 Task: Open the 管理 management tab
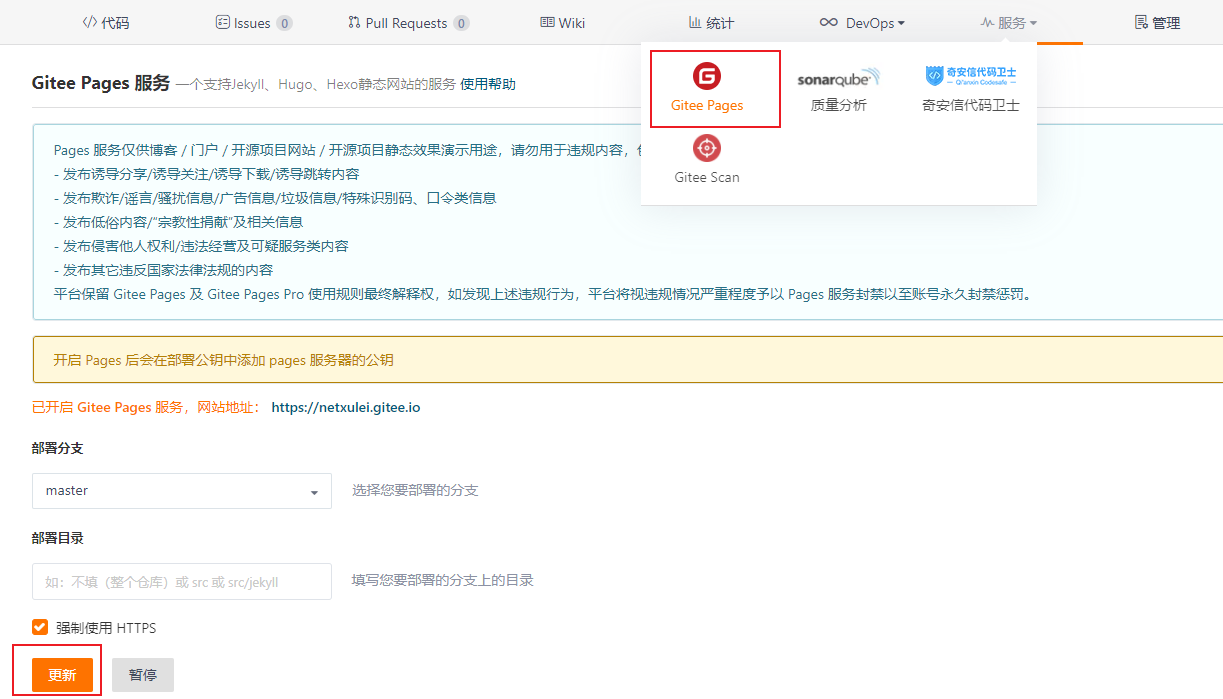[x=1157, y=23]
